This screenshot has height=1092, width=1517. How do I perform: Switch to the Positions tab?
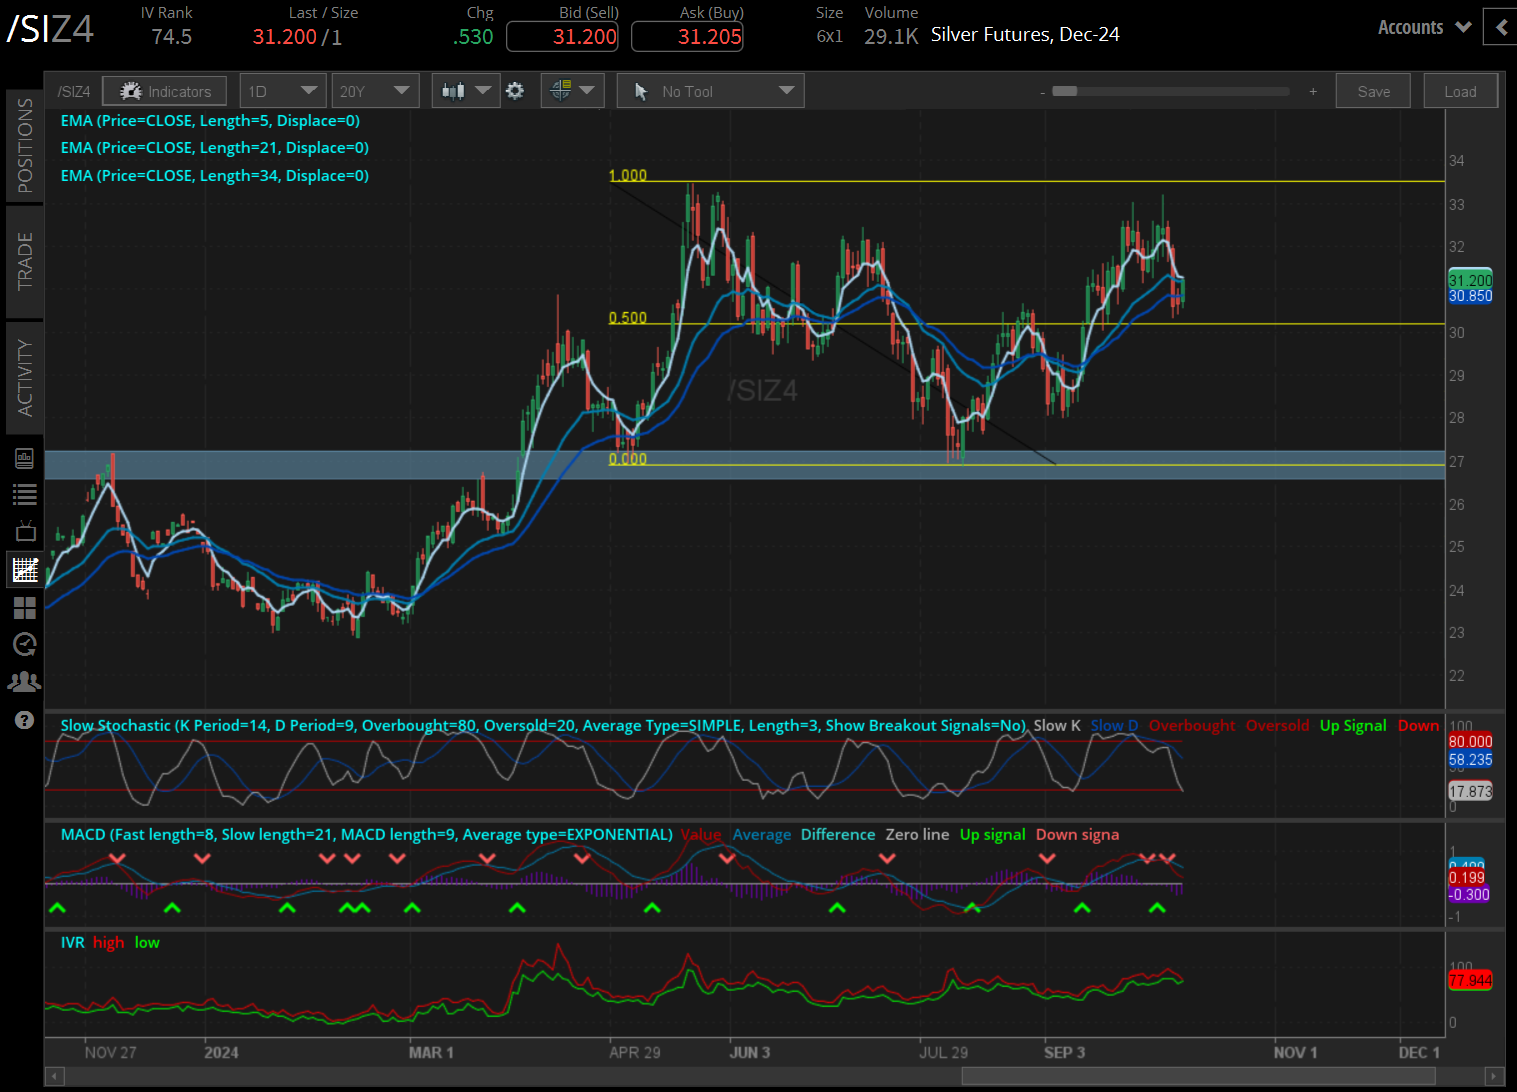pos(25,146)
